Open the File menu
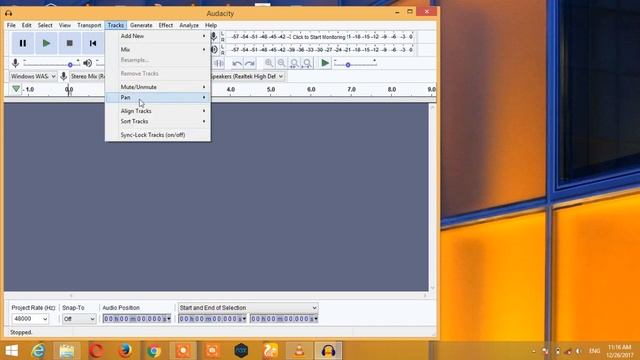The height and width of the screenshot is (360, 640). [x=11, y=25]
